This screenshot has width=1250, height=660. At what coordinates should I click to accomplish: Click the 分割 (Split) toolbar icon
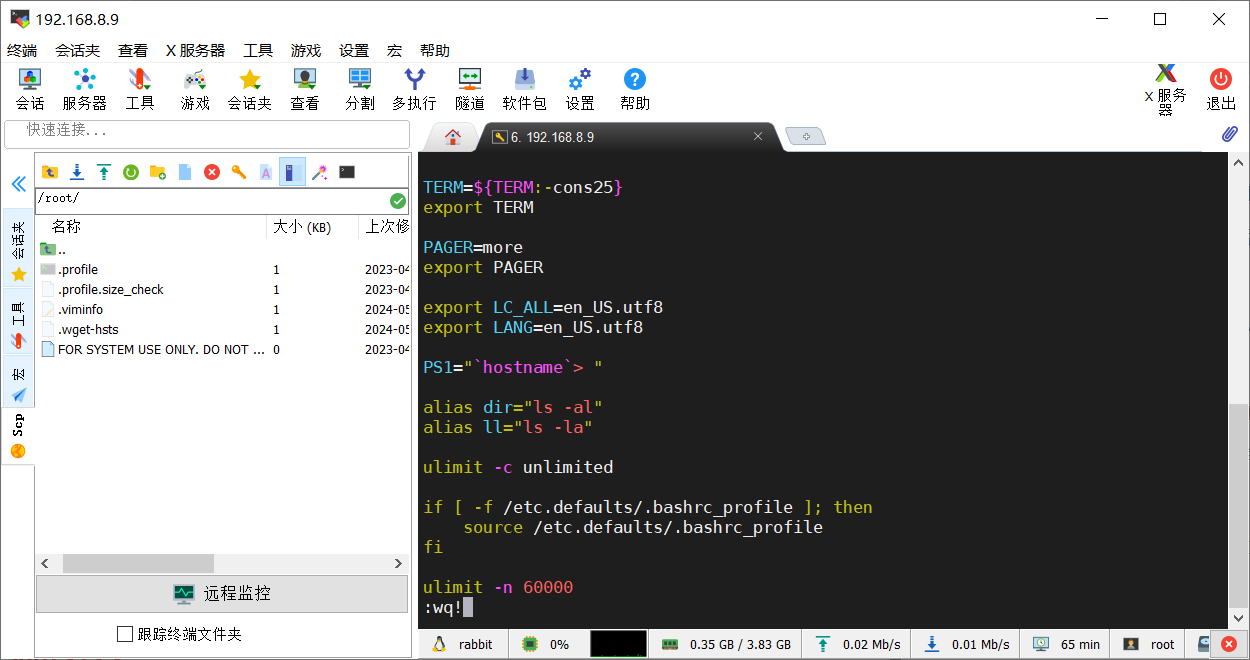click(359, 88)
